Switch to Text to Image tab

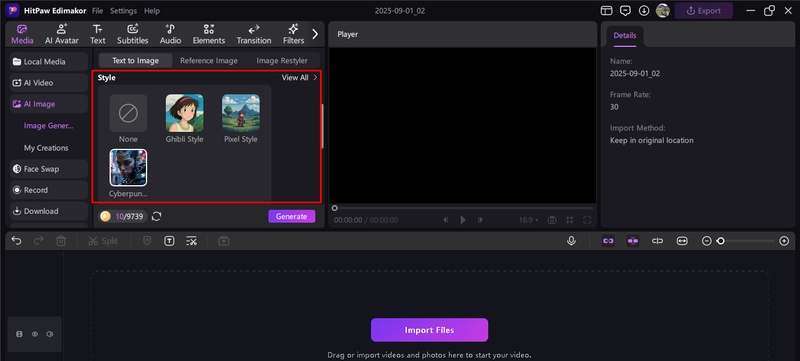pos(135,61)
